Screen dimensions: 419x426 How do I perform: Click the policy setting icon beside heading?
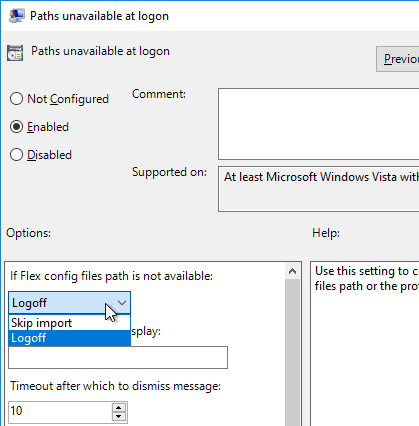click(x=15, y=53)
